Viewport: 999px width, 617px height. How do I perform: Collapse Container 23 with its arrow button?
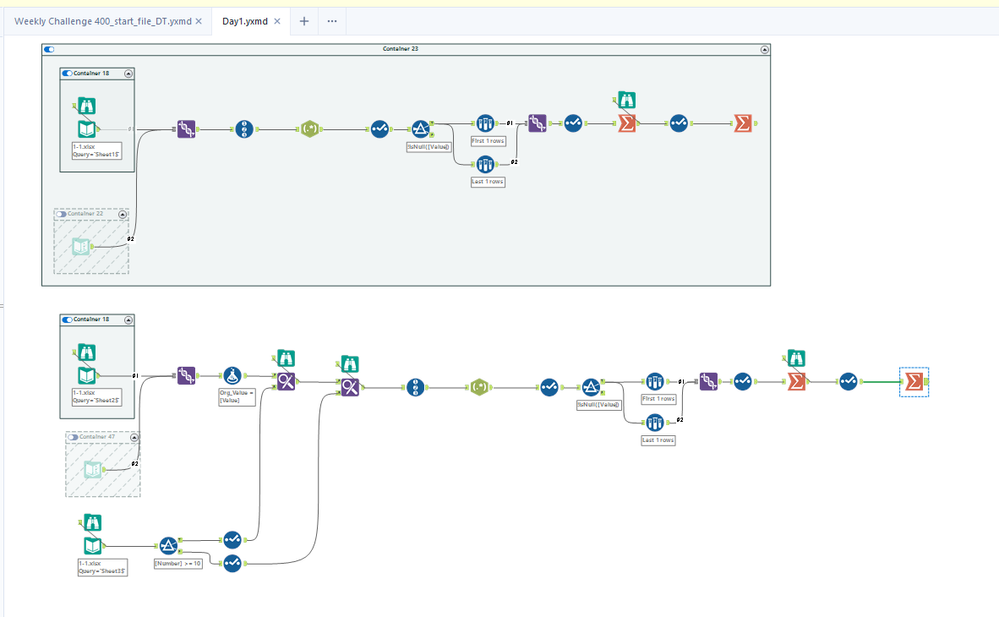[x=765, y=49]
